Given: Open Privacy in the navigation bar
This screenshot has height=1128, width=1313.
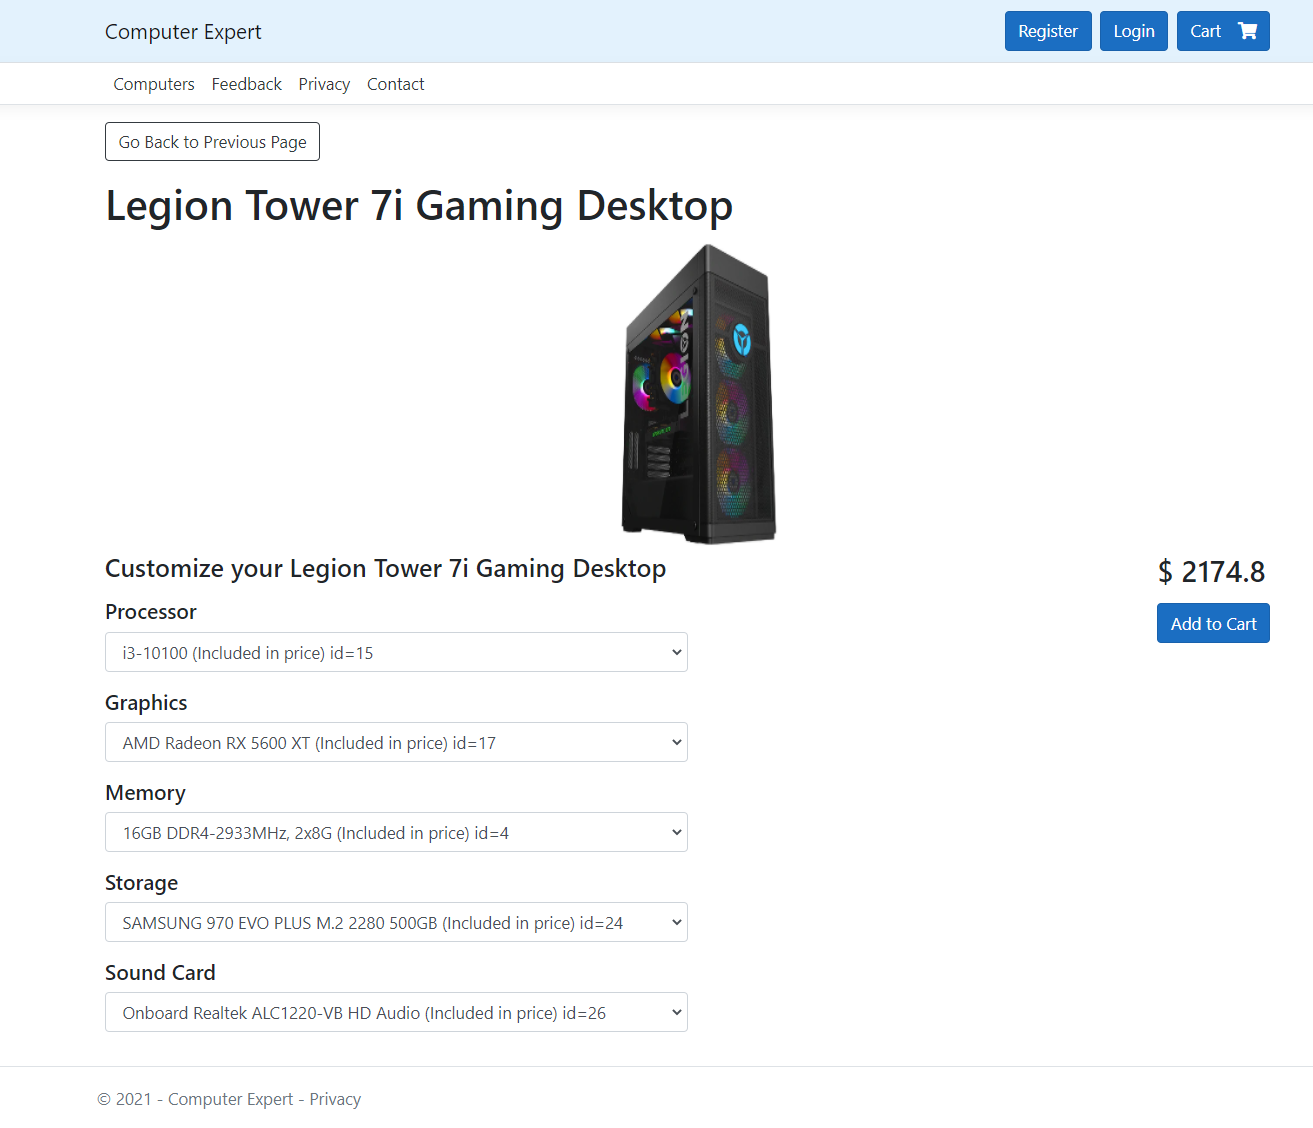Looking at the screenshot, I should 324,84.
